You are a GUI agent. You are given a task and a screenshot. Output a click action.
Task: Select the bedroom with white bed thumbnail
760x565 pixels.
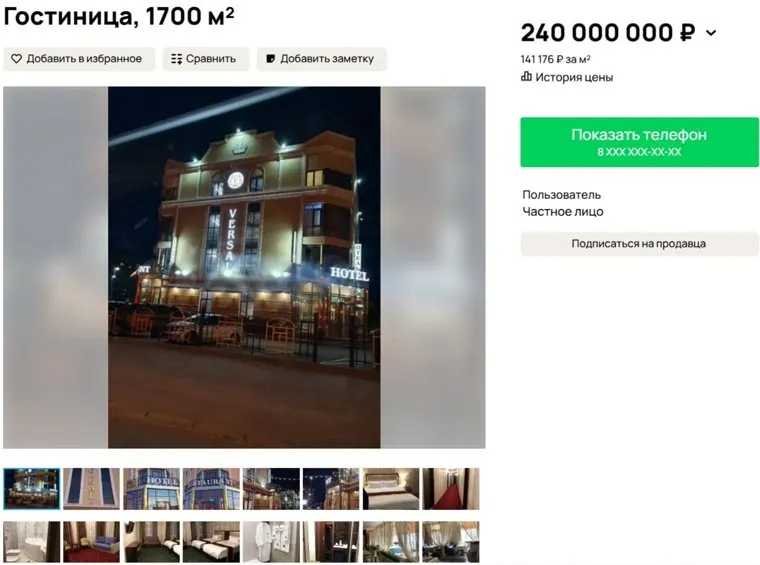point(391,488)
